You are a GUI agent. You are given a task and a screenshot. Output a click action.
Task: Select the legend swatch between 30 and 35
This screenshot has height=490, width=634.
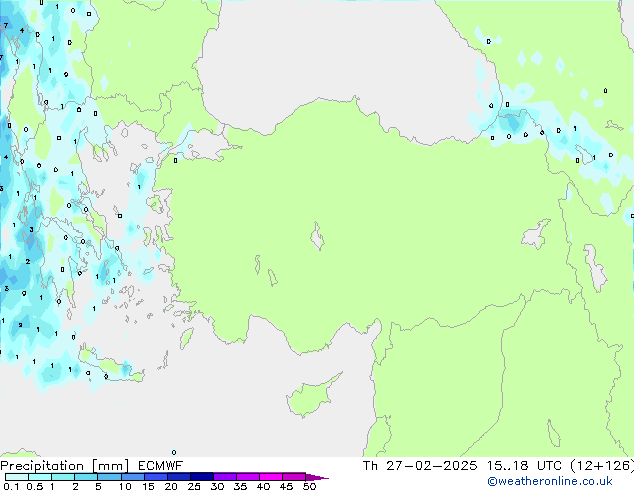tap(226, 477)
